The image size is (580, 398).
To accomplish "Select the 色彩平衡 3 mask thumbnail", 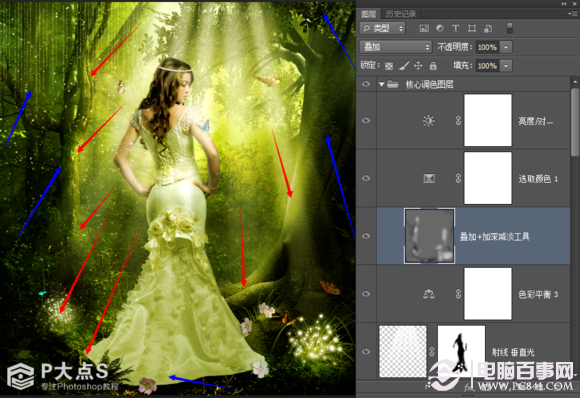I will tap(488, 294).
